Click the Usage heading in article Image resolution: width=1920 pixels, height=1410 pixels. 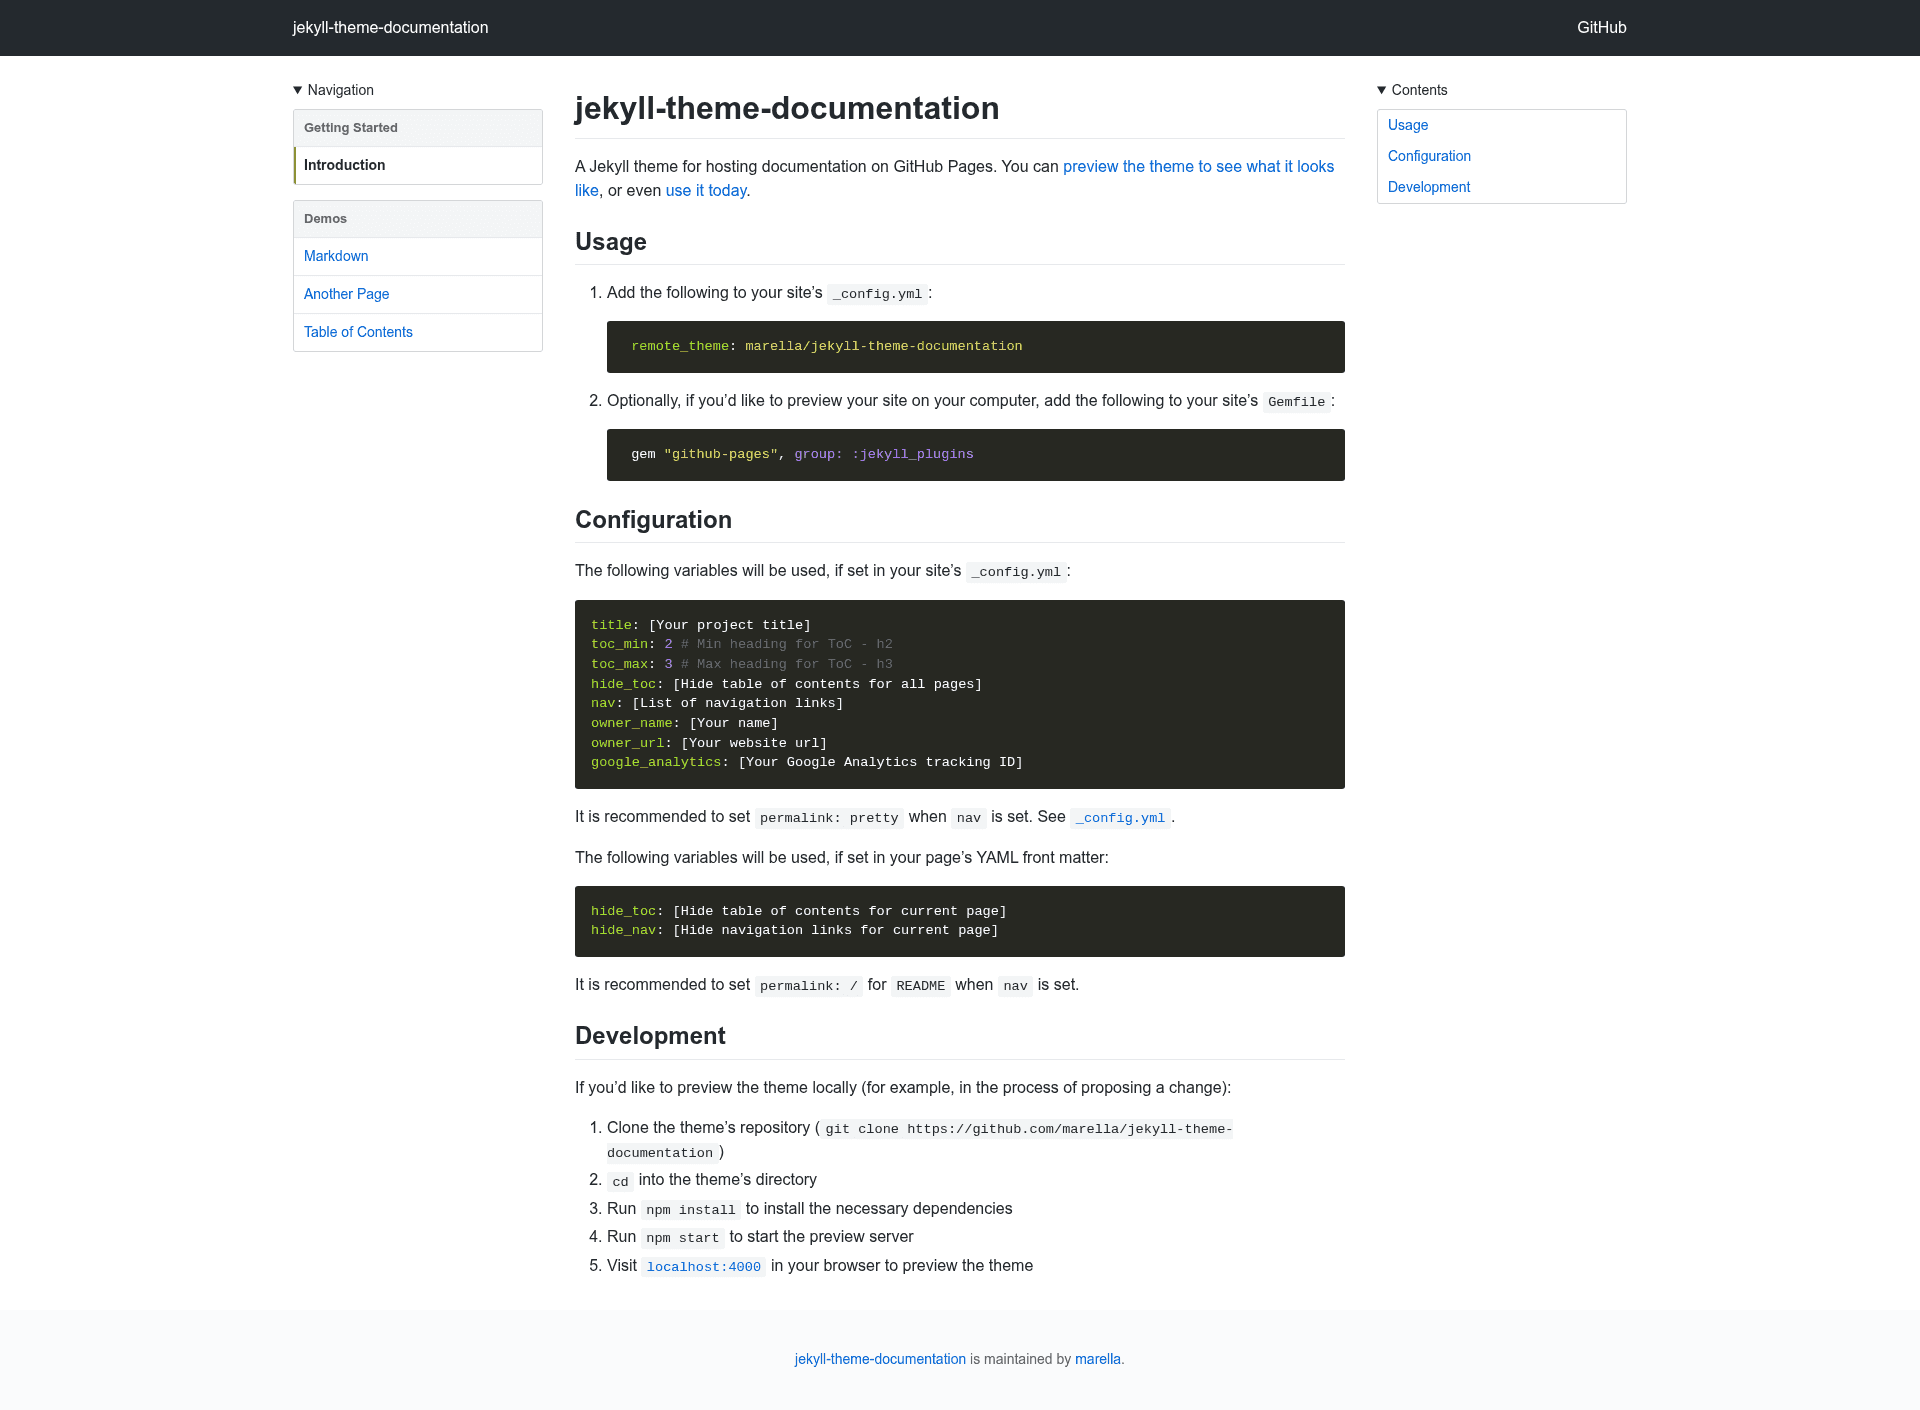pyautogui.click(x=611, y=242)
